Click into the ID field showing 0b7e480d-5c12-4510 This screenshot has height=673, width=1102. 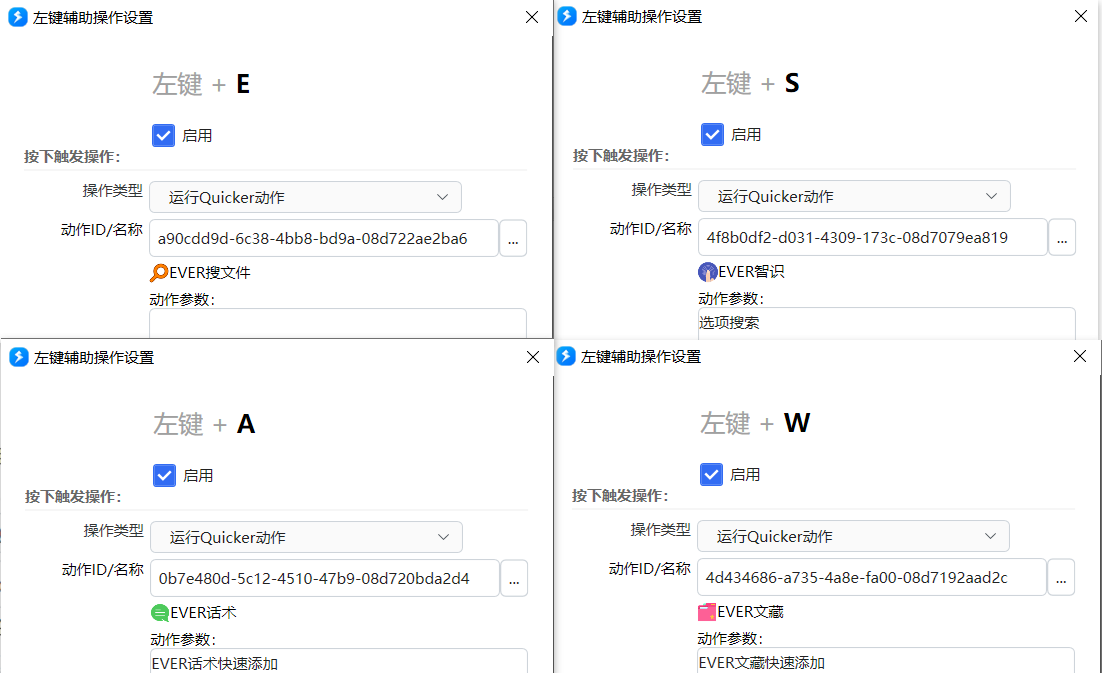coord(325,579)
